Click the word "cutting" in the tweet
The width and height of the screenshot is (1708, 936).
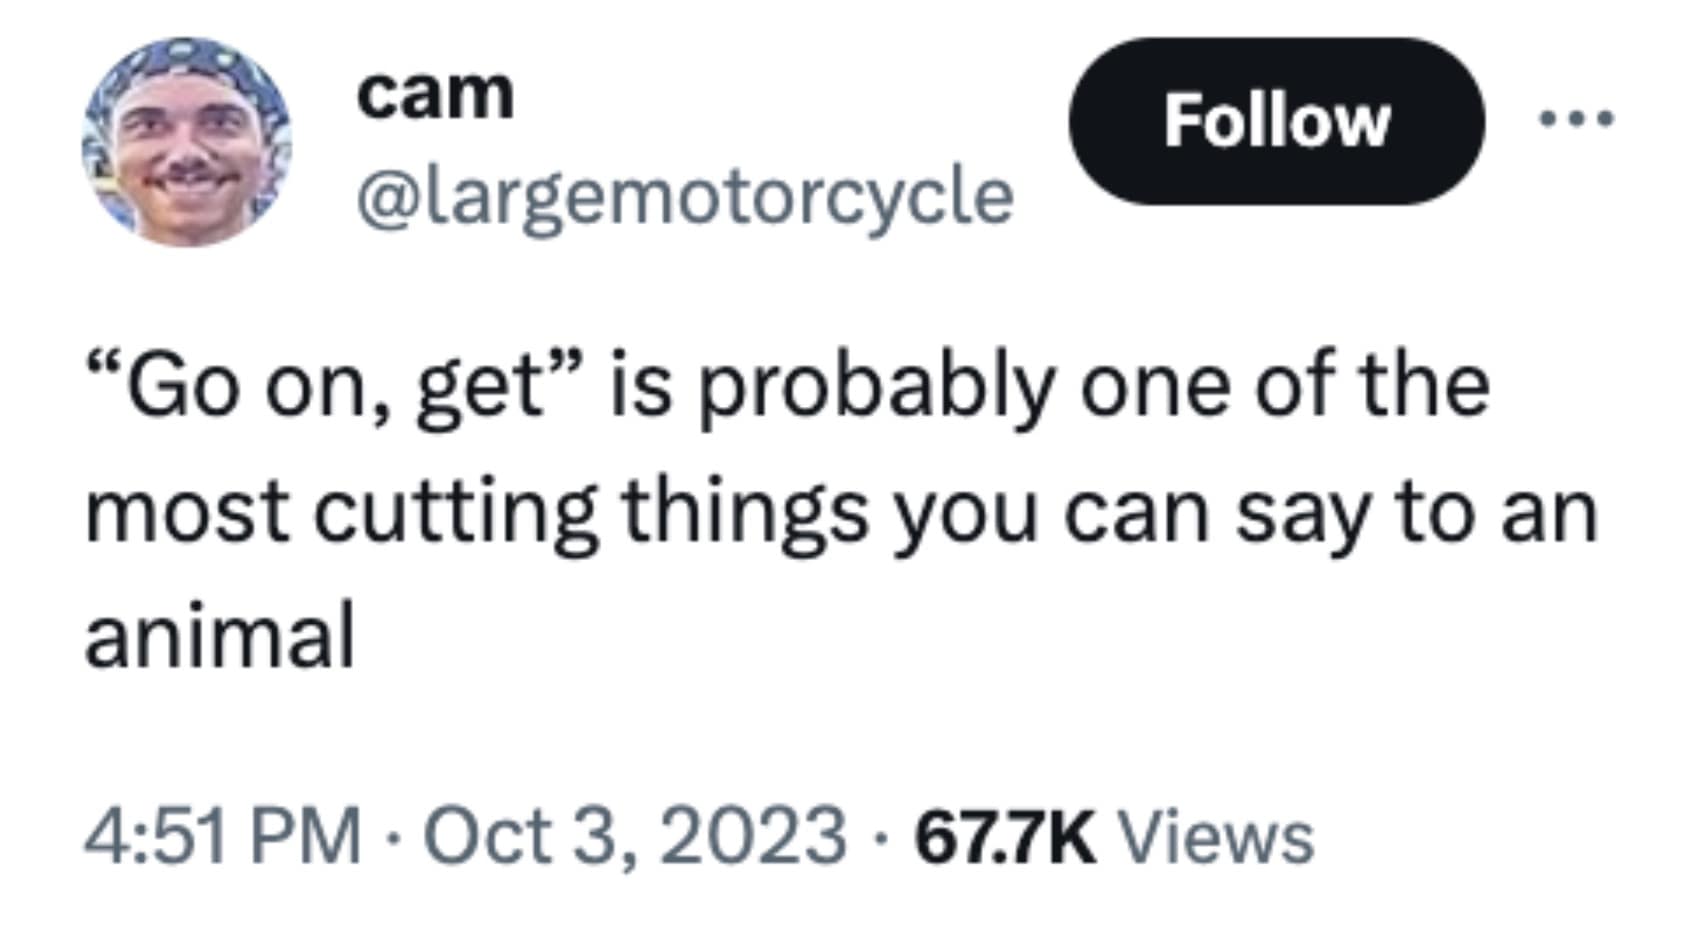pos(456,512)
